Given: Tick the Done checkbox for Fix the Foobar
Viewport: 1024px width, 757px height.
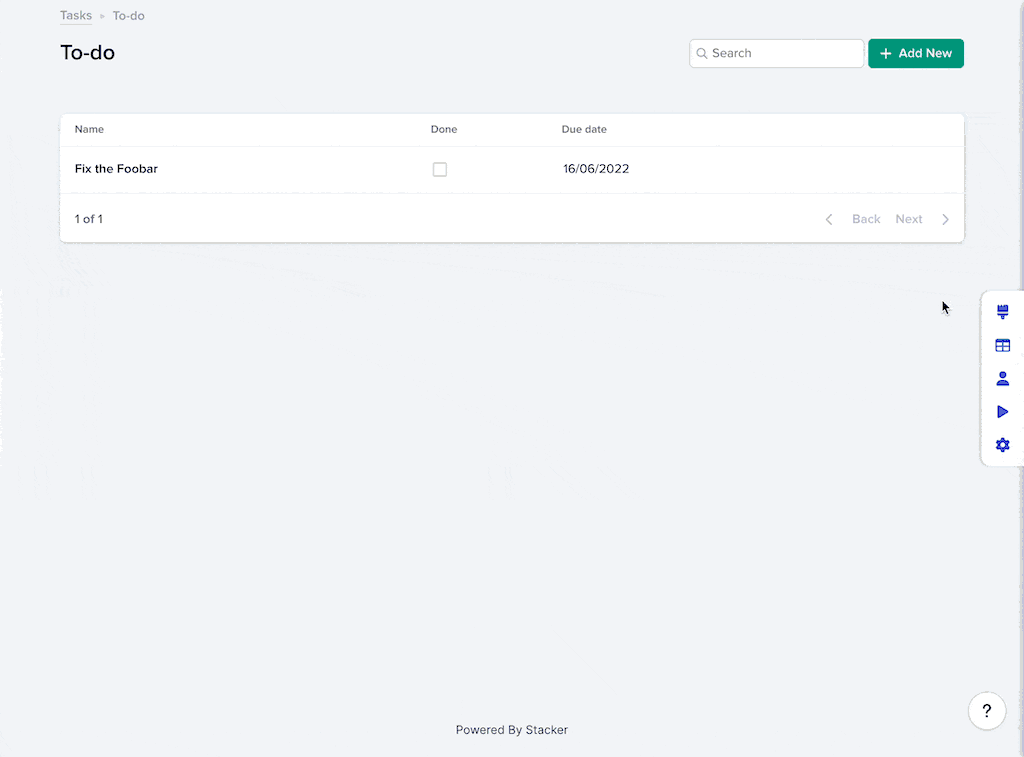Looking at the screenshot, I should coord(439,170).
